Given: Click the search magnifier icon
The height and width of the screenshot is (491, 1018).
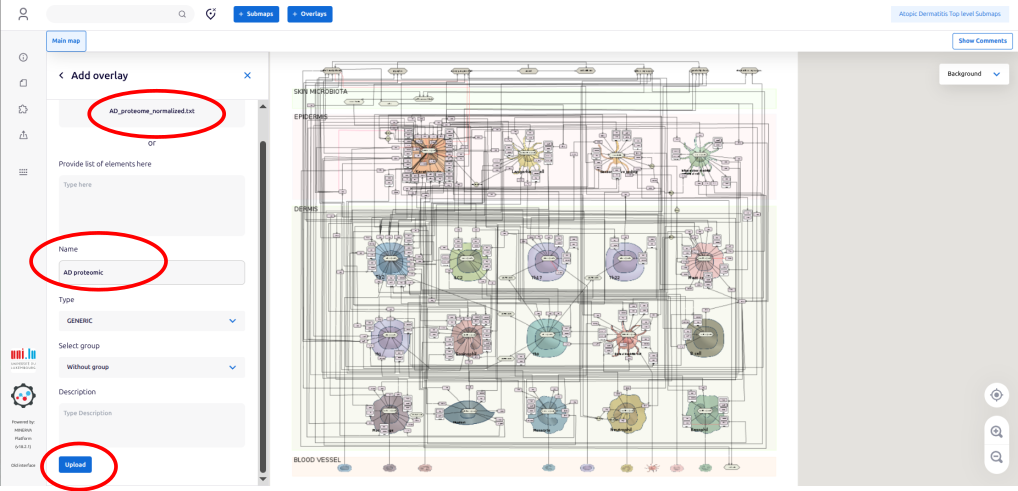Looking at the screenshot, I should tap(182, 14).
